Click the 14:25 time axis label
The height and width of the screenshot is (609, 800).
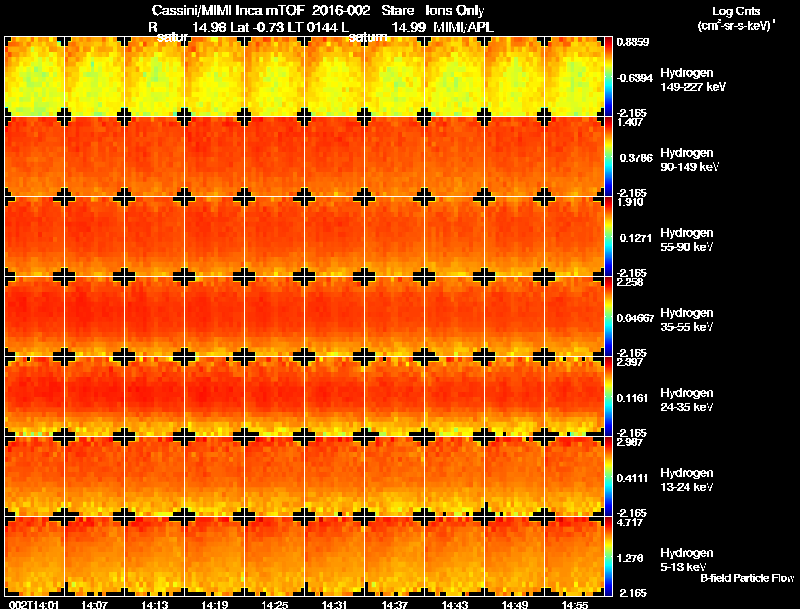pyautogui.click(x=274, y=605)
